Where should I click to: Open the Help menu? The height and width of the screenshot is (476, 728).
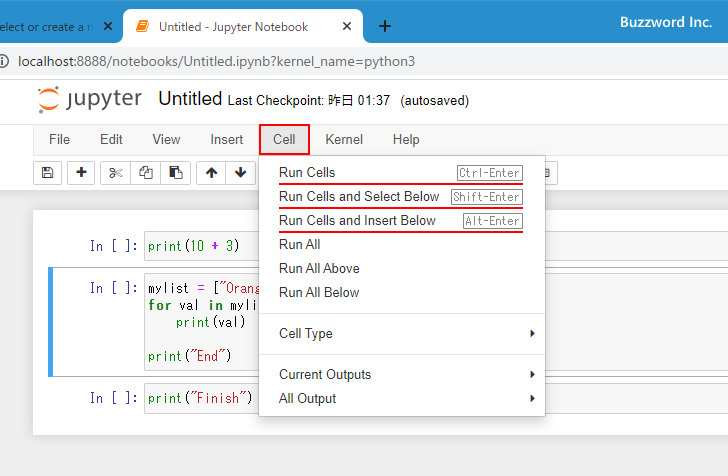click(x=406, y=139)
